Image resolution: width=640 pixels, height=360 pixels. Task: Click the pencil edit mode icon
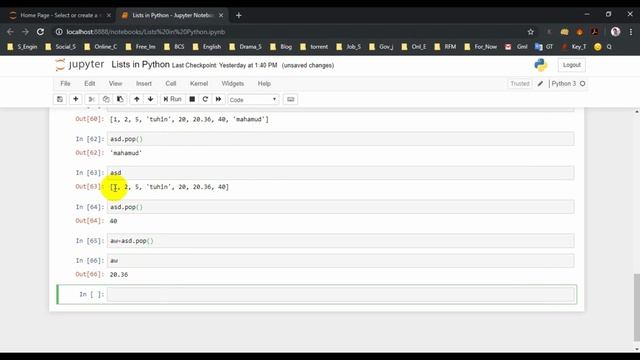[x=540, y=84]
